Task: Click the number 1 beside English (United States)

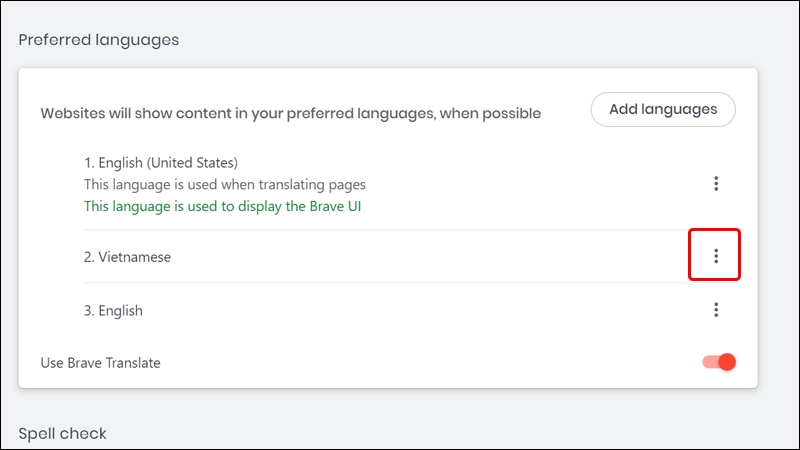Action: [x=88, y=162]
